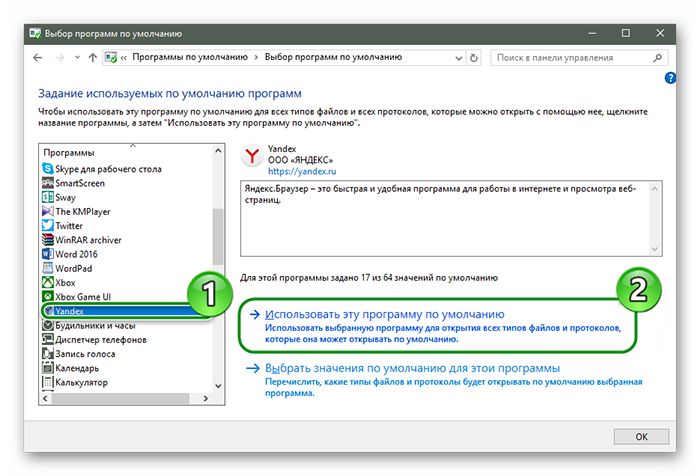Click the Xbox Game UI icon
The width and height of the screenshot is (700, 476).
click(x=47, y=296)
